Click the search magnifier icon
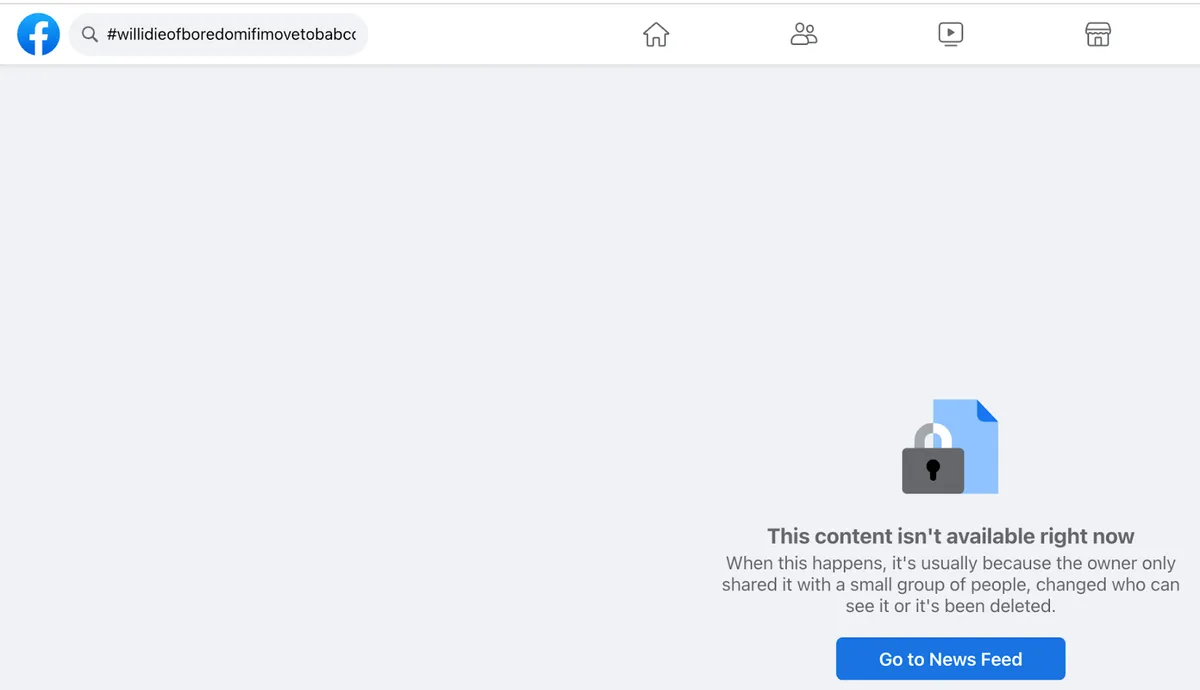Viewport: 1200px width, 690px height. 89,35
